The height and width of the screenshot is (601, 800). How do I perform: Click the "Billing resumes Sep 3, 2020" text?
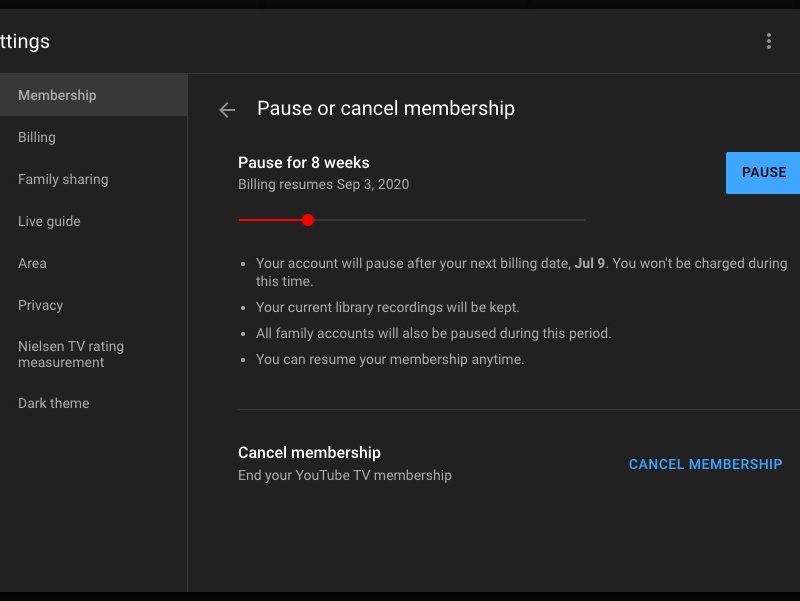(x=323, y=184)
